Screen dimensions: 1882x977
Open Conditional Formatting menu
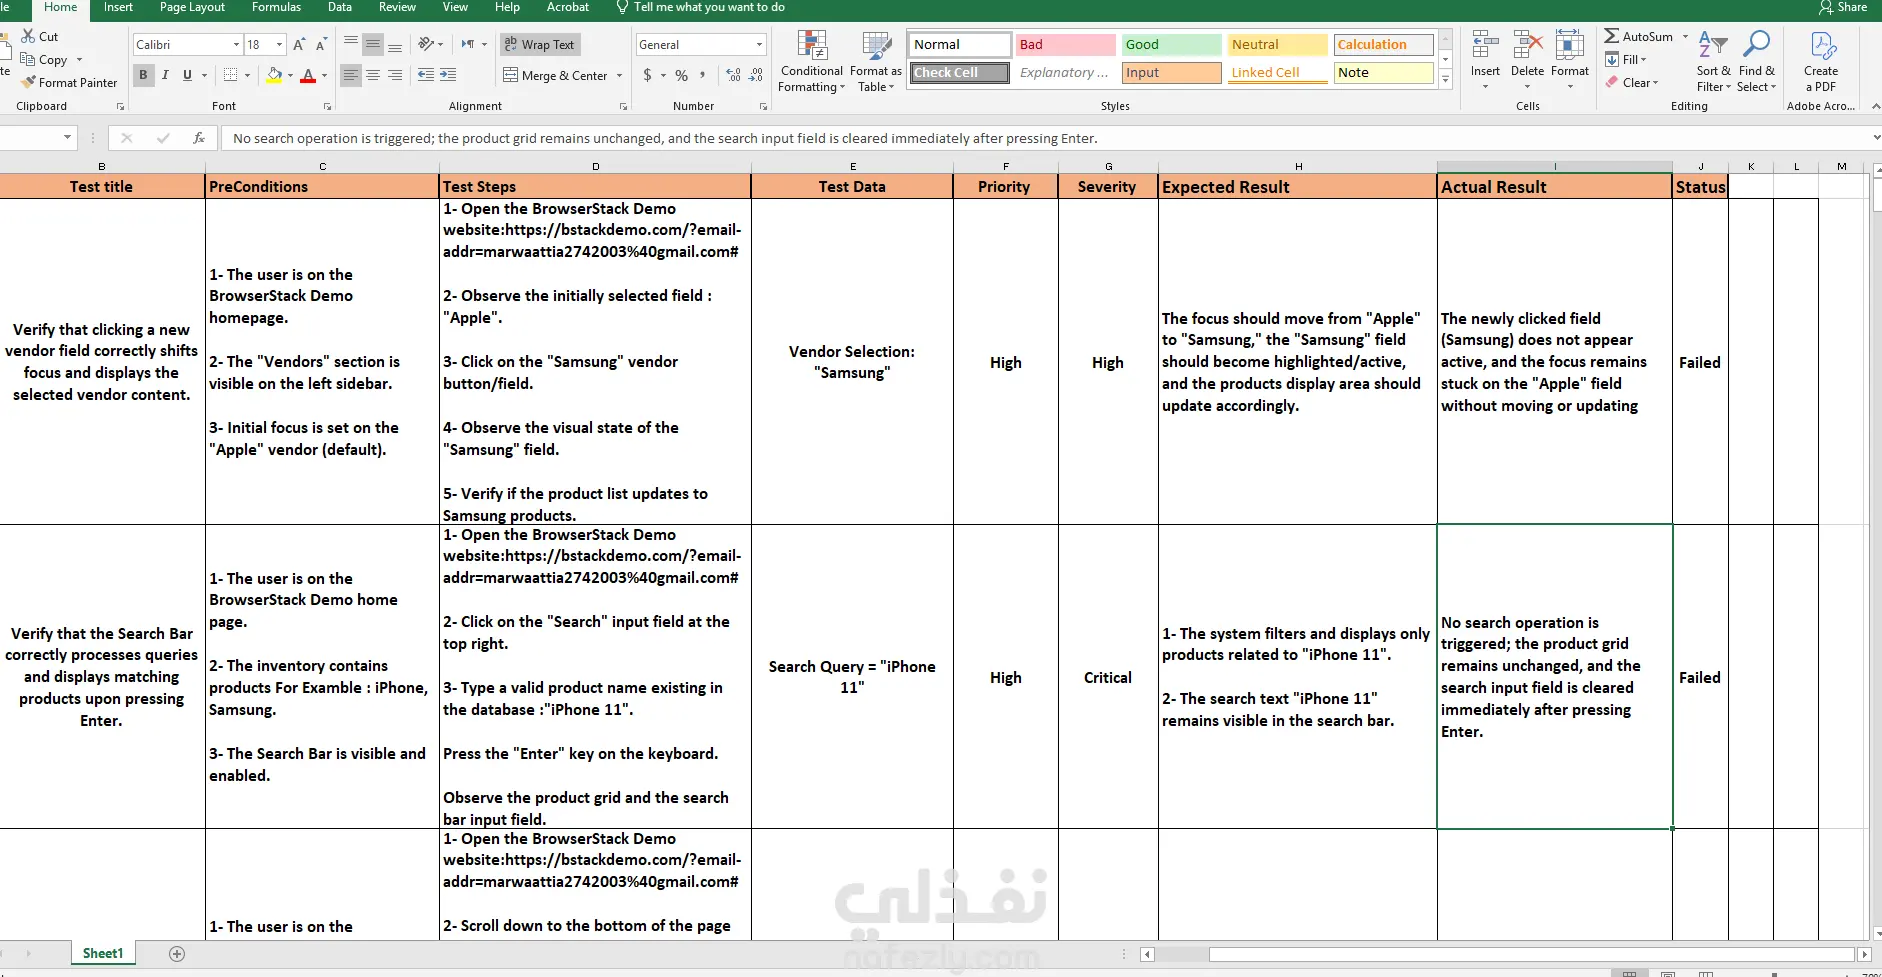coord(812,62)
